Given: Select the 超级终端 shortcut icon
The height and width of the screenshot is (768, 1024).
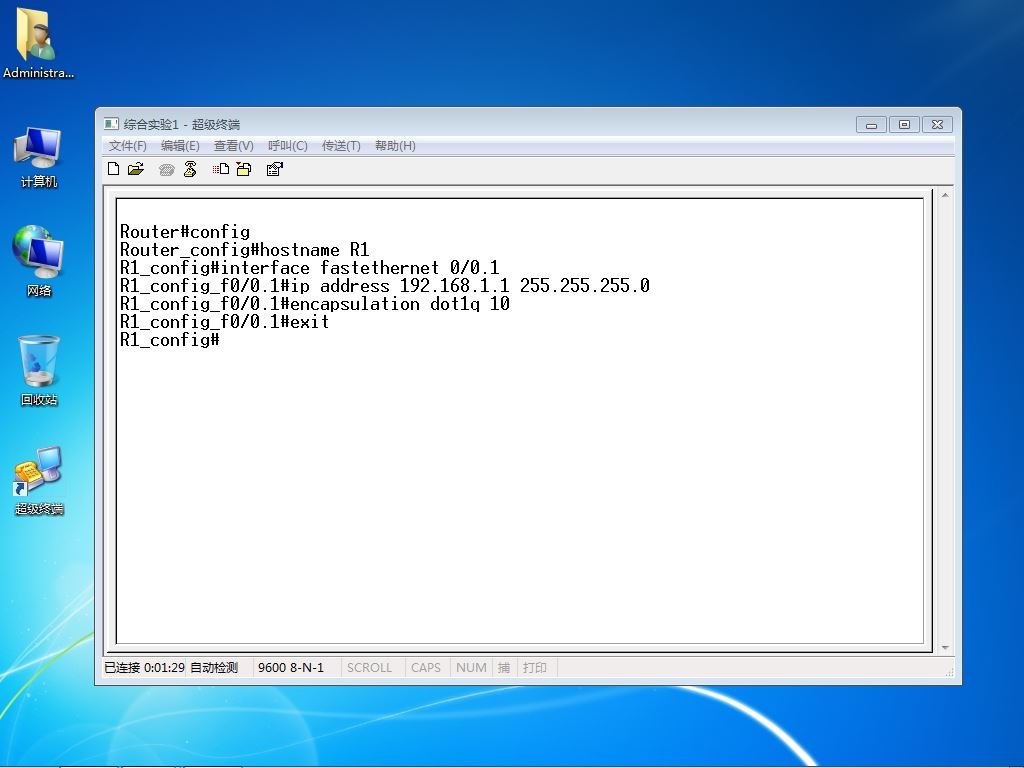Looking at the screenshot, I should point(39,481).
